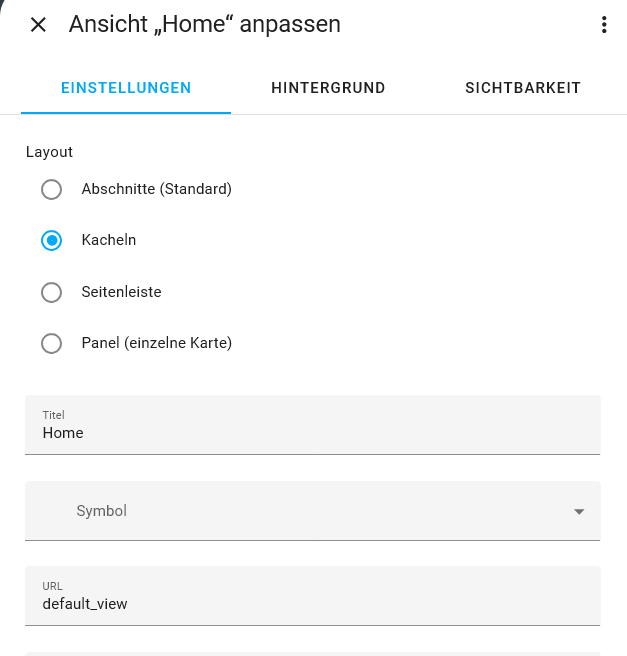Viewport: 627px width, 656px height.
Task: Click the Titel field containing Home
Action: coord(312,433)
